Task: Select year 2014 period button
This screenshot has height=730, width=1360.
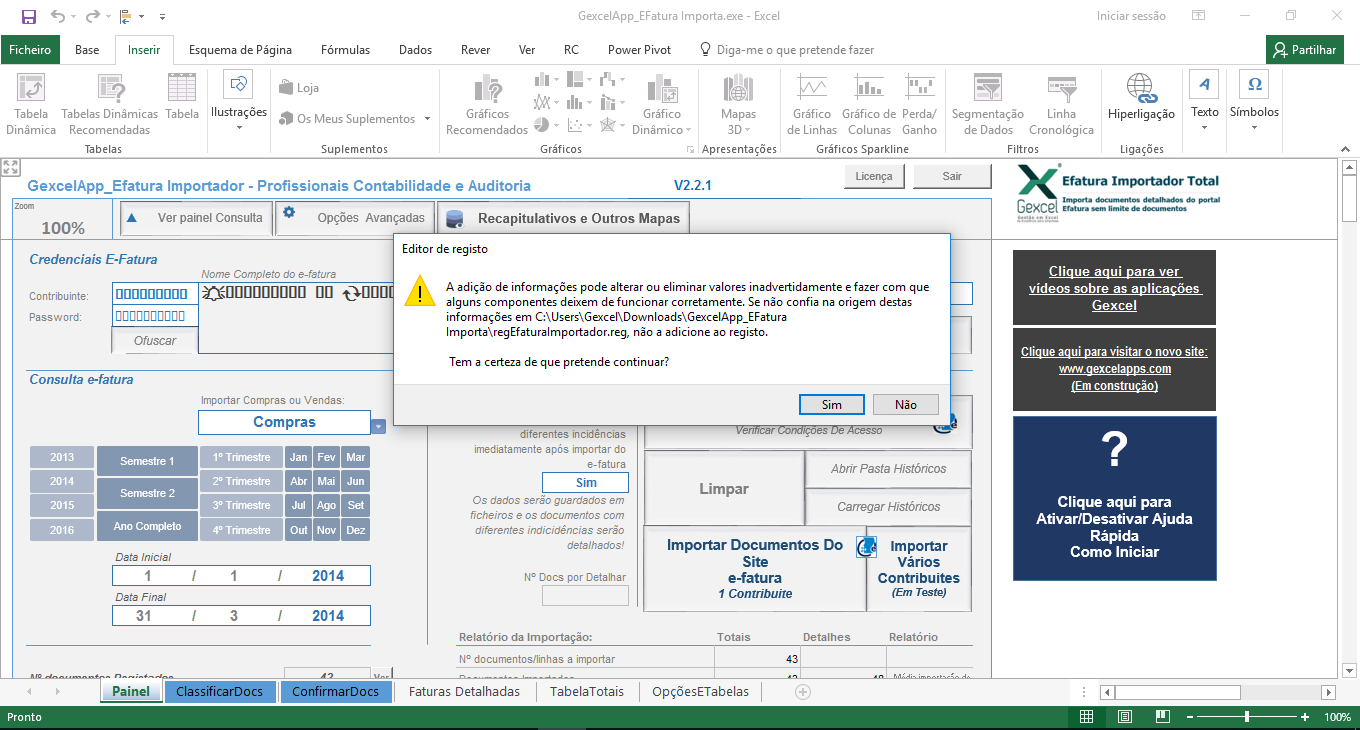Action: 62,481
